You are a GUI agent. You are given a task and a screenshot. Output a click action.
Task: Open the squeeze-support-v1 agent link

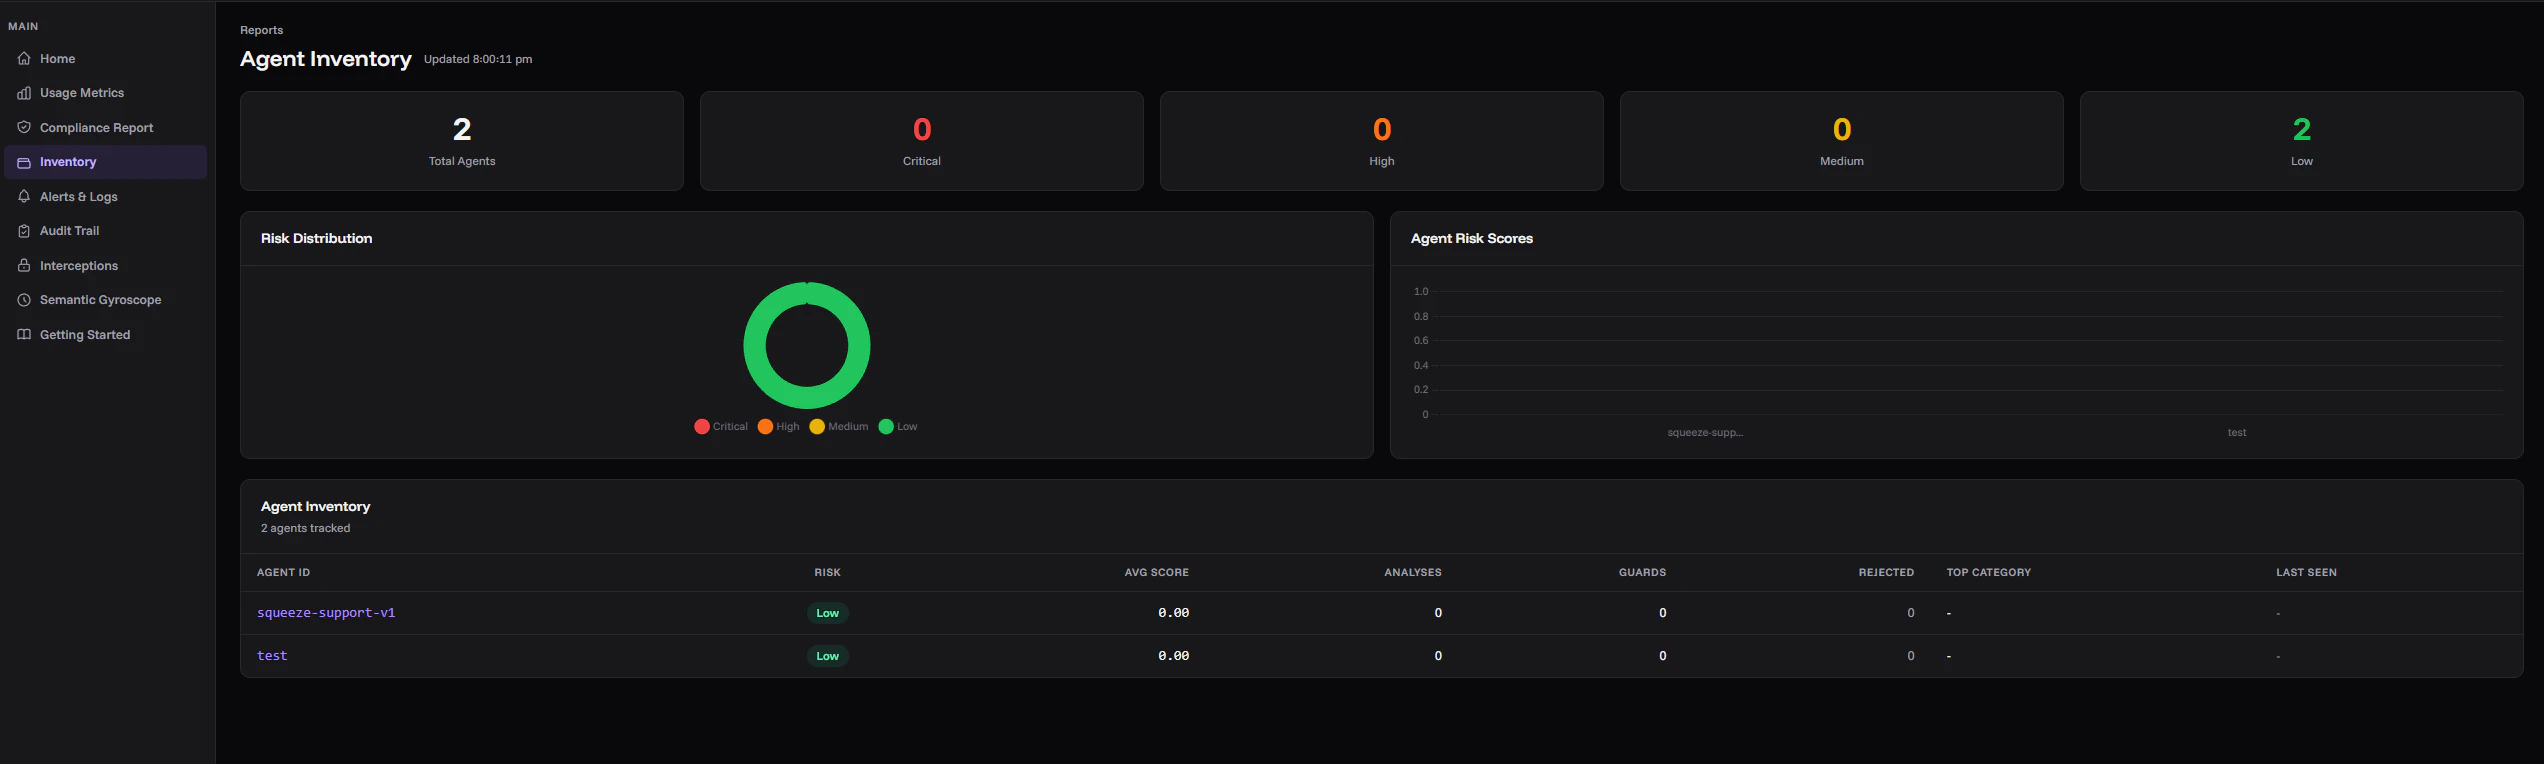326,613
